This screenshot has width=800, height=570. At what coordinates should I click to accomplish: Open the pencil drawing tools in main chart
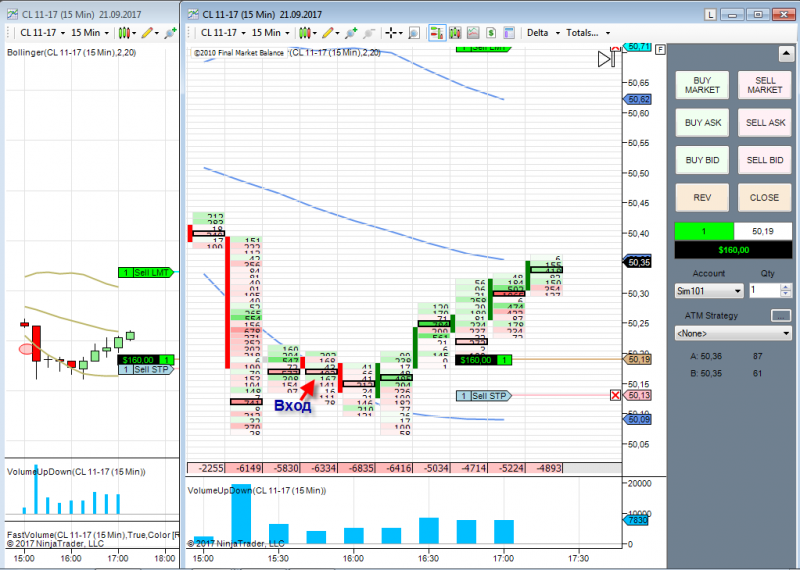330,33
